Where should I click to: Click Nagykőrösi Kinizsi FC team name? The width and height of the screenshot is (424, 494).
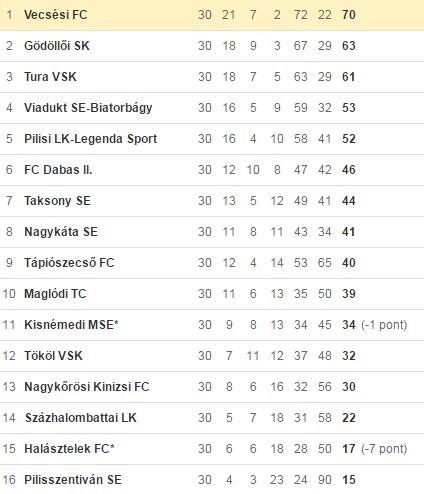tap(87, 387)
